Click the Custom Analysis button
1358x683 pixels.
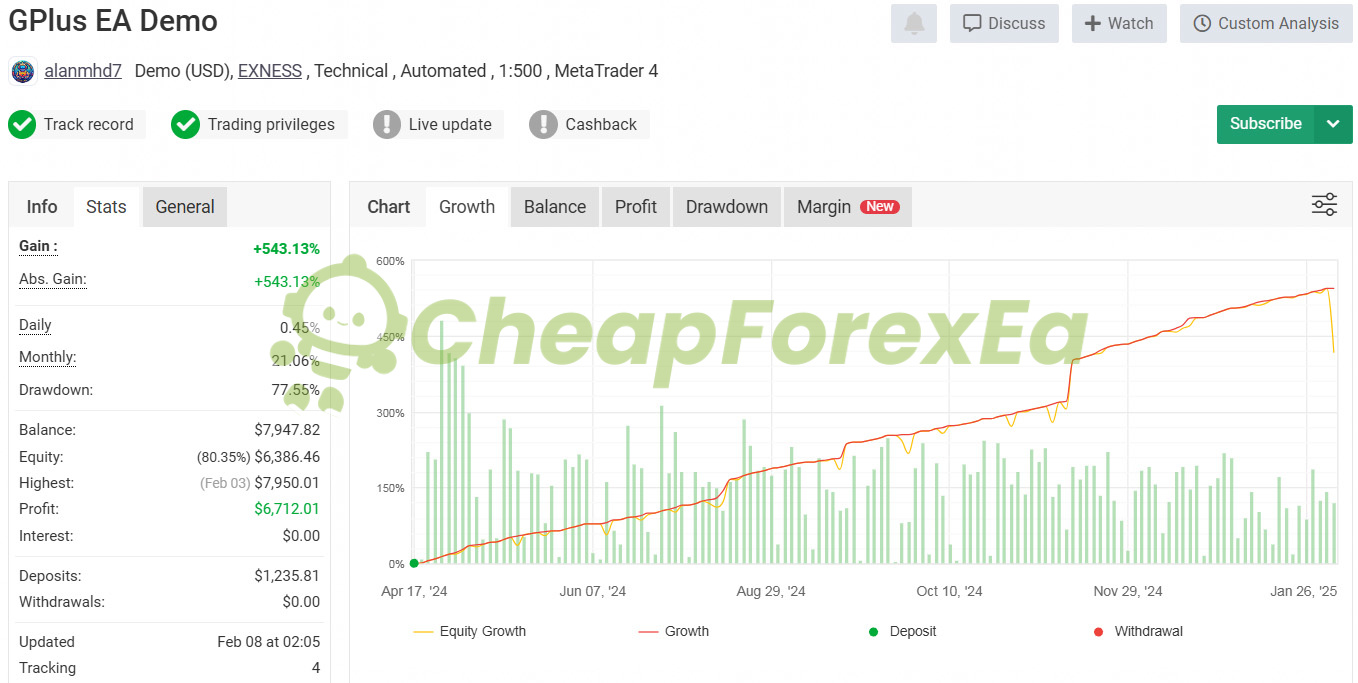coord(1266,24)
